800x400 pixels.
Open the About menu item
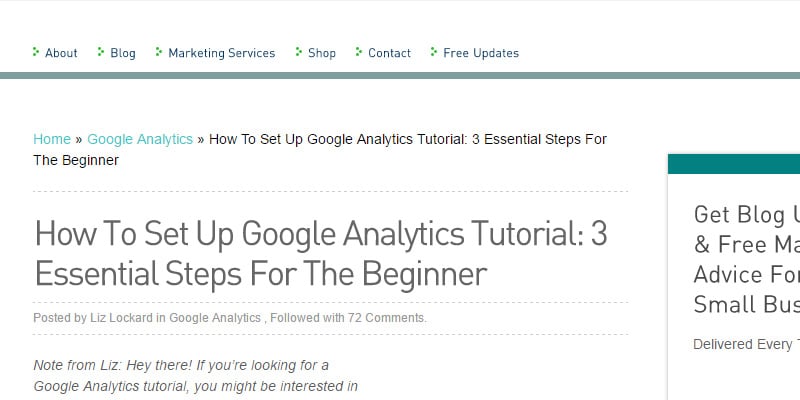(x=61, y=53)
